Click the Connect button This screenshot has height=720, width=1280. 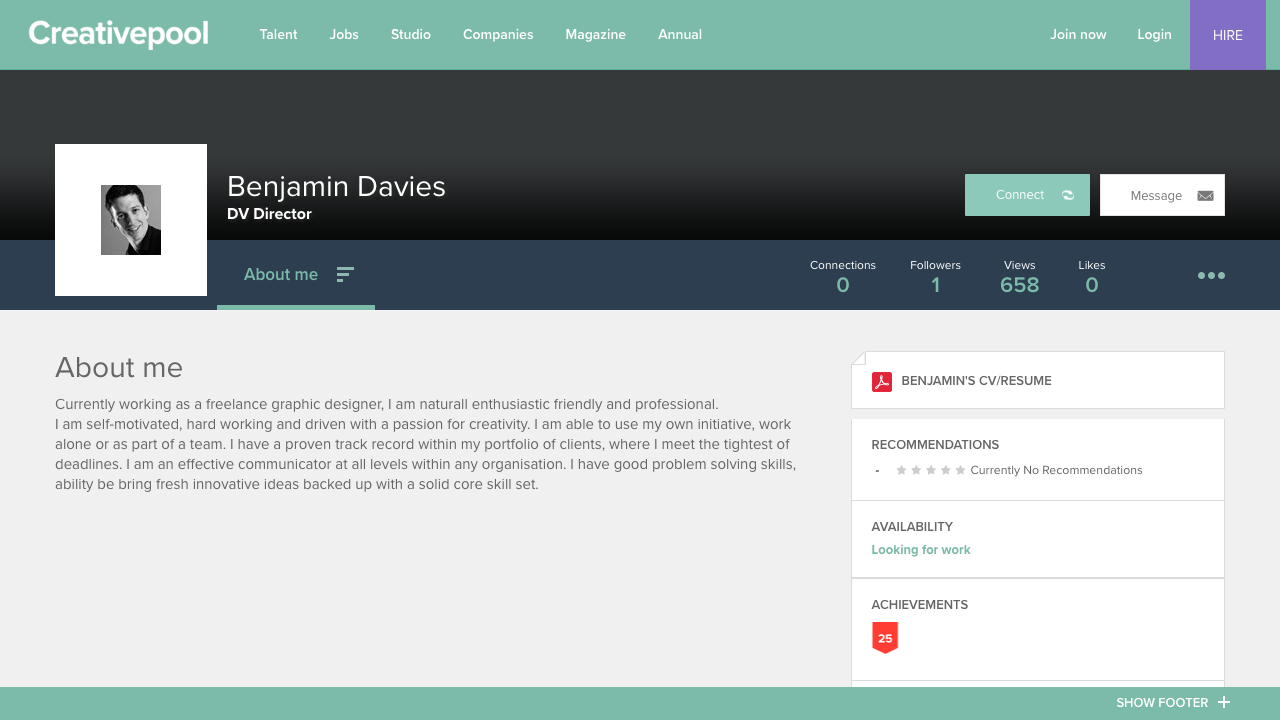coord(1019,195)
